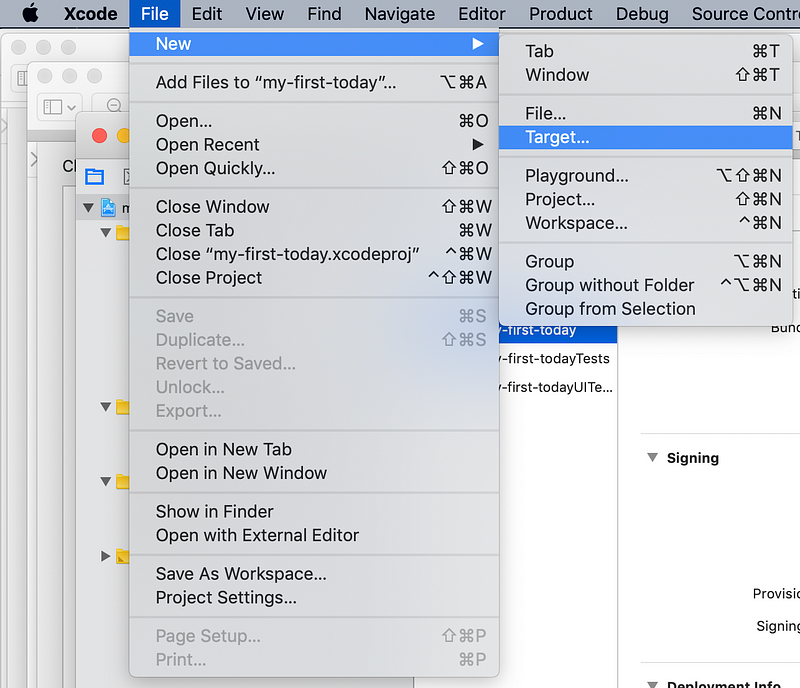Select New Group in submenu

[x=645, y=261]
